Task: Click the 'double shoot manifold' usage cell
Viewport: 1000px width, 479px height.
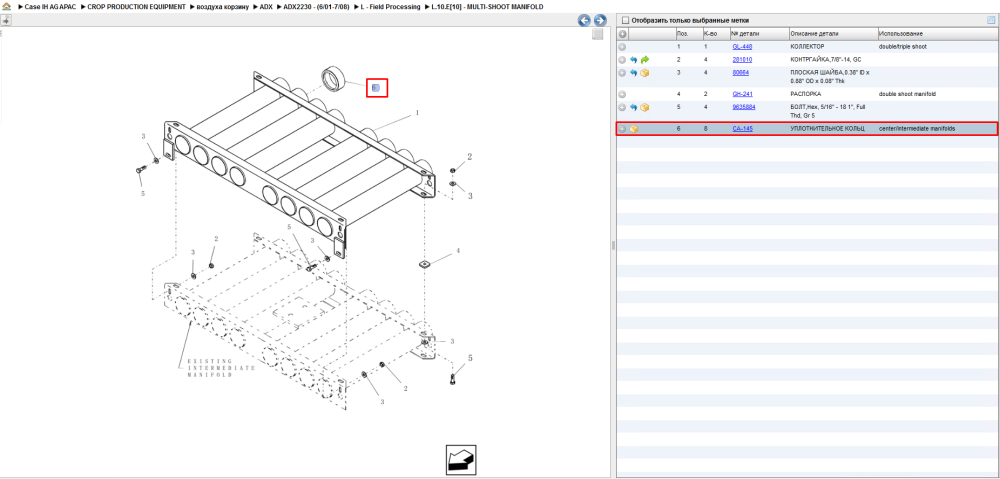Action: [x=908, y=94]
